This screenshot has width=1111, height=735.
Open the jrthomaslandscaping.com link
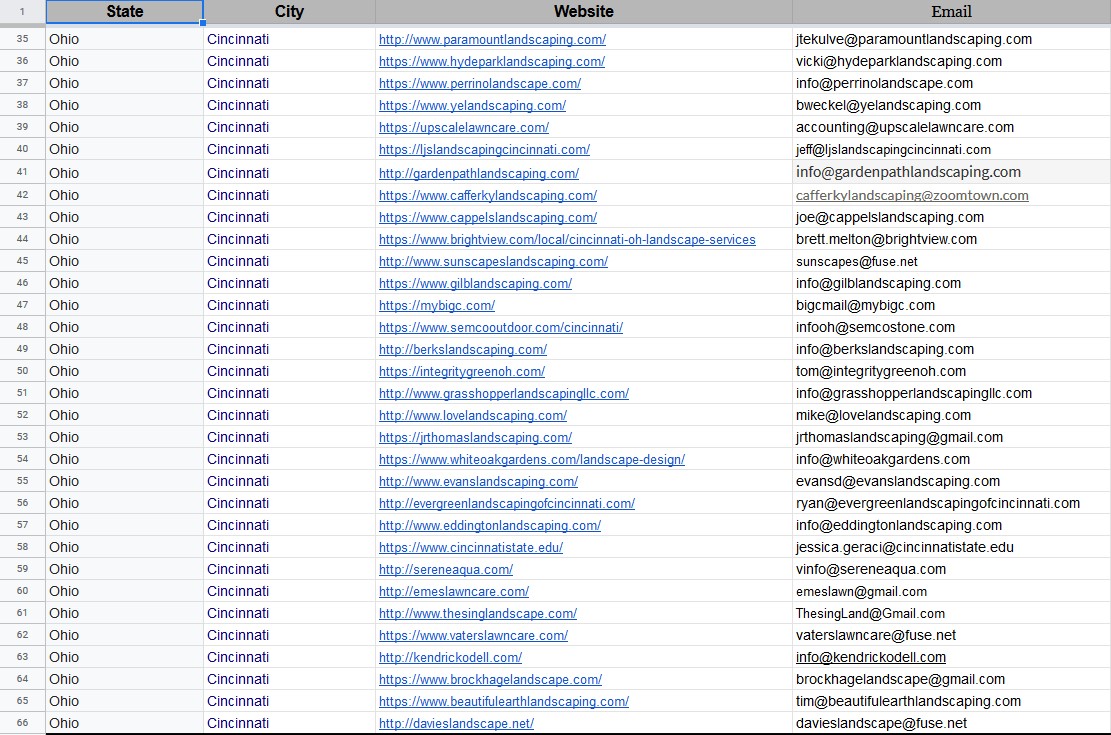pyautogui.click(x=475, y=437)
